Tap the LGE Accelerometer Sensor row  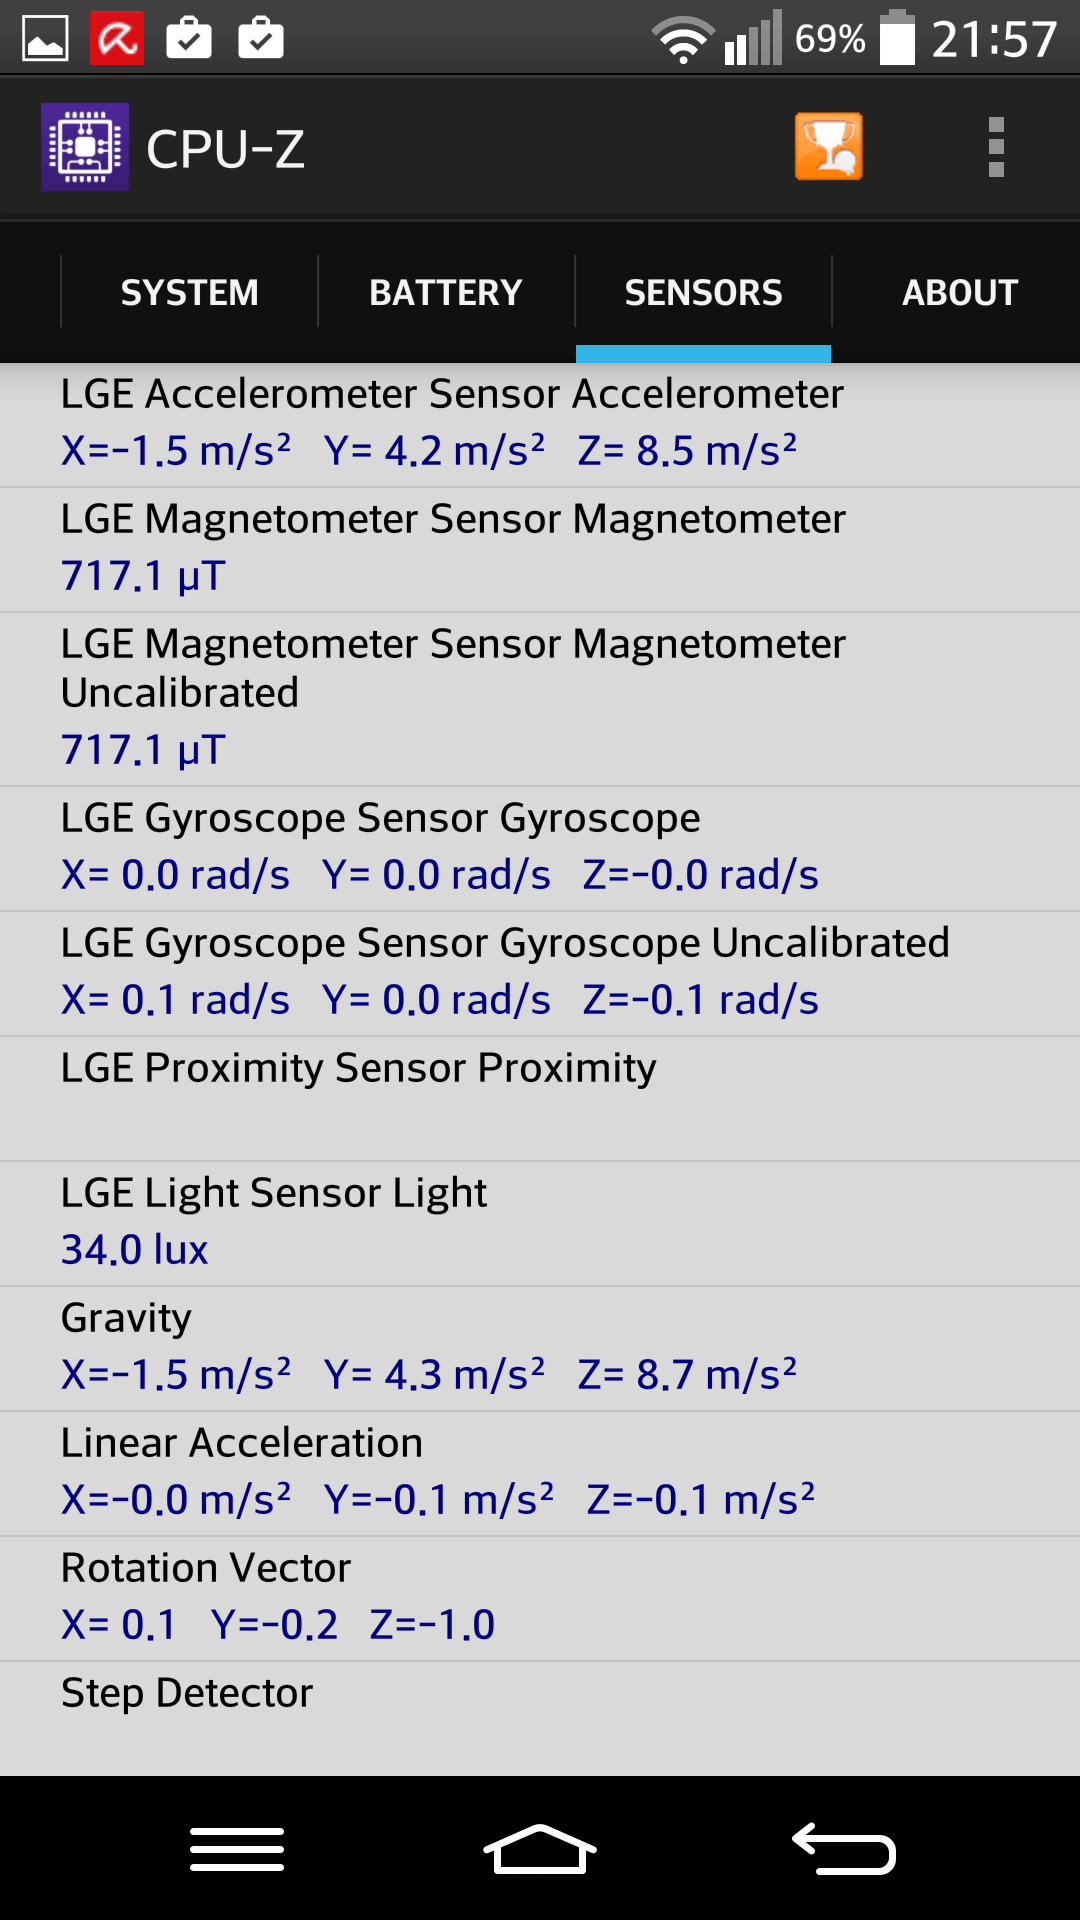540,424
